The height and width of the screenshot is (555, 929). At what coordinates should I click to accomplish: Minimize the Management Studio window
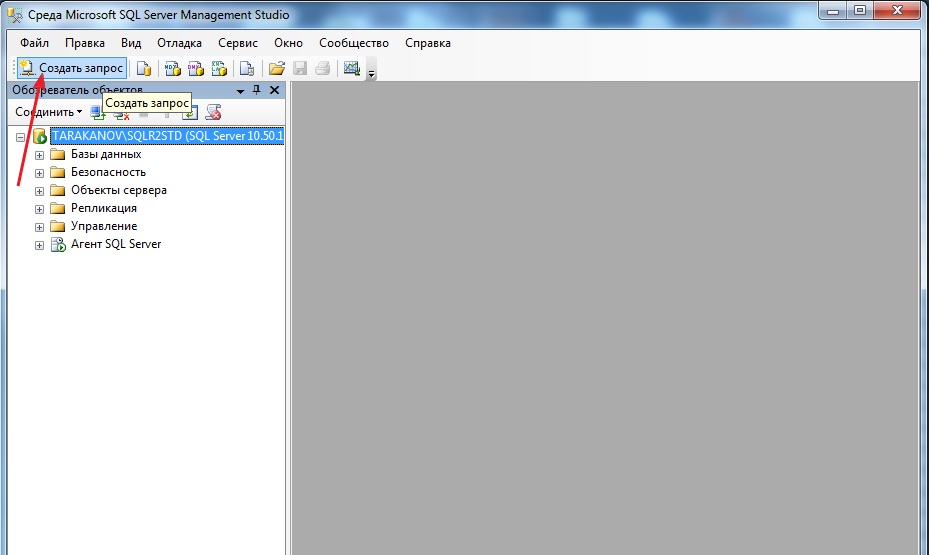click(832, 11)
